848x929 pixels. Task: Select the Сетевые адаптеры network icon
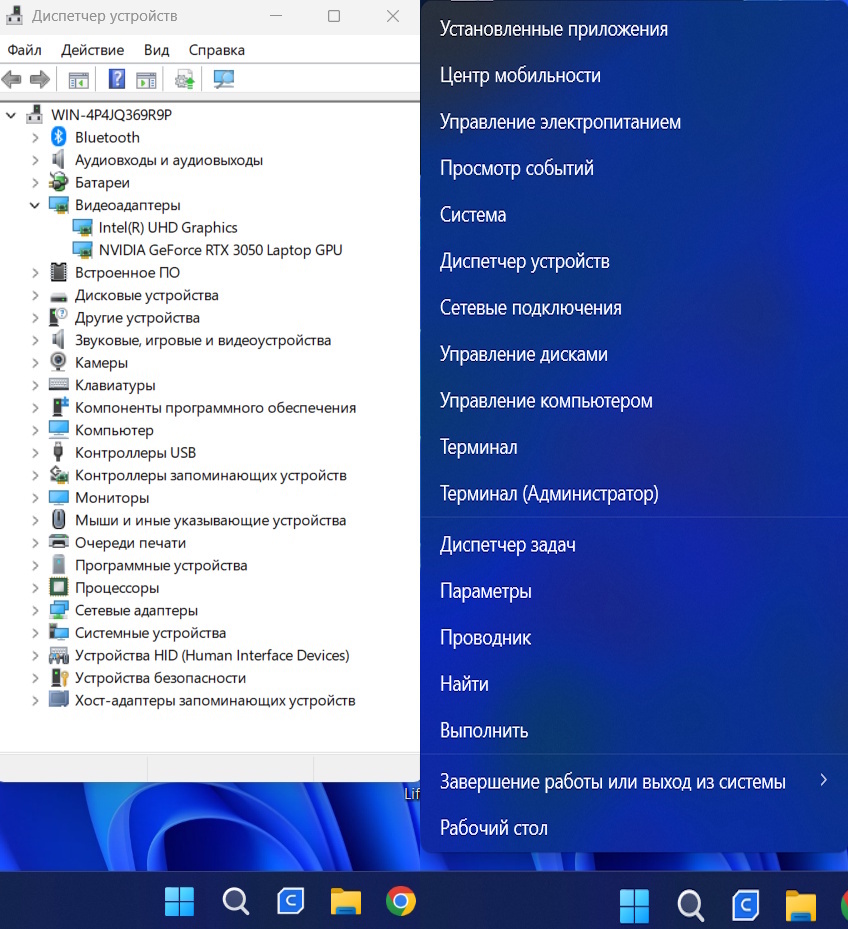(x=58, y=610)
